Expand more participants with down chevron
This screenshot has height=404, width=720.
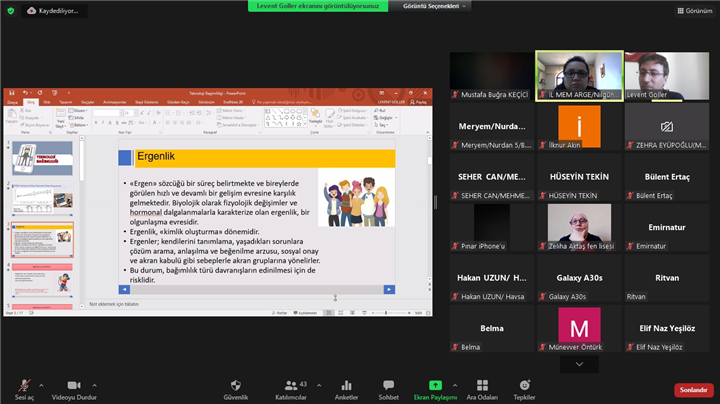tap(579, 365)
